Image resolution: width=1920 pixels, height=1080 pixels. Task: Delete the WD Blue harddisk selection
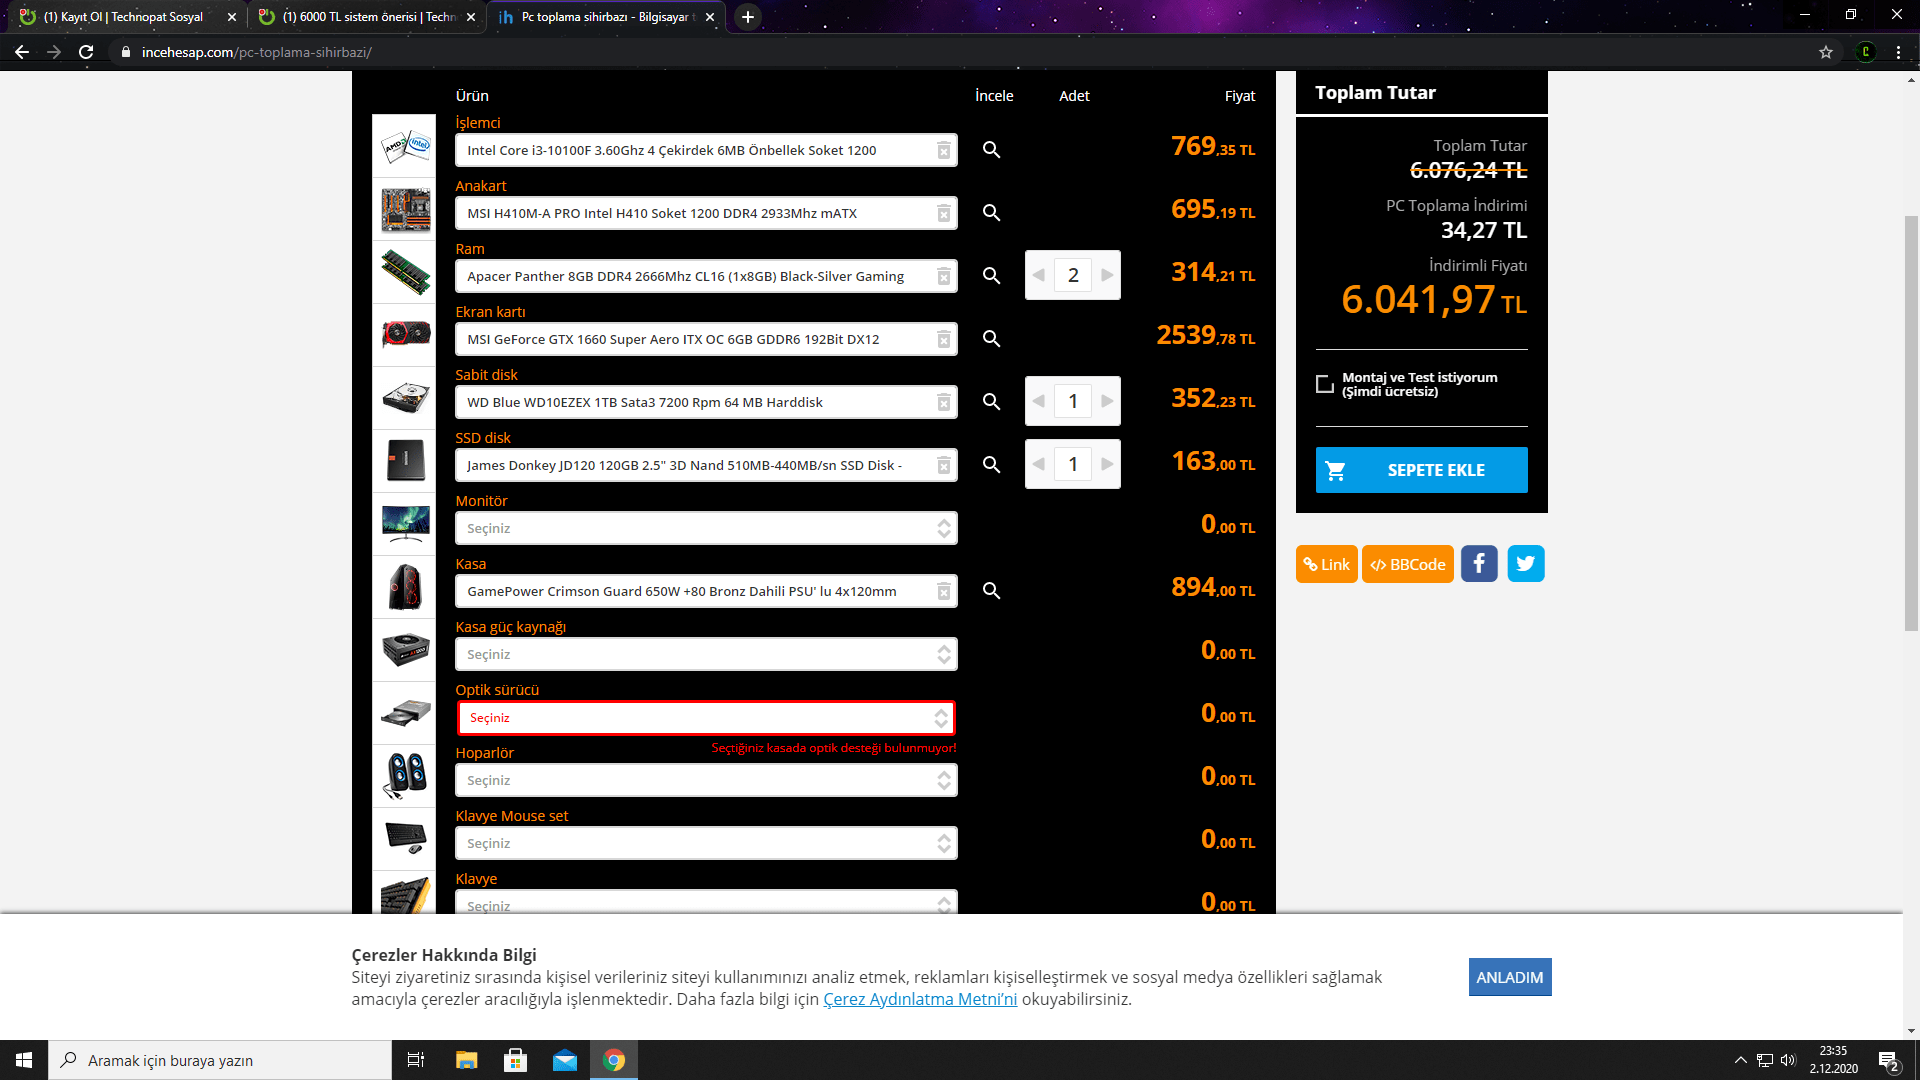tap(943, 402)
